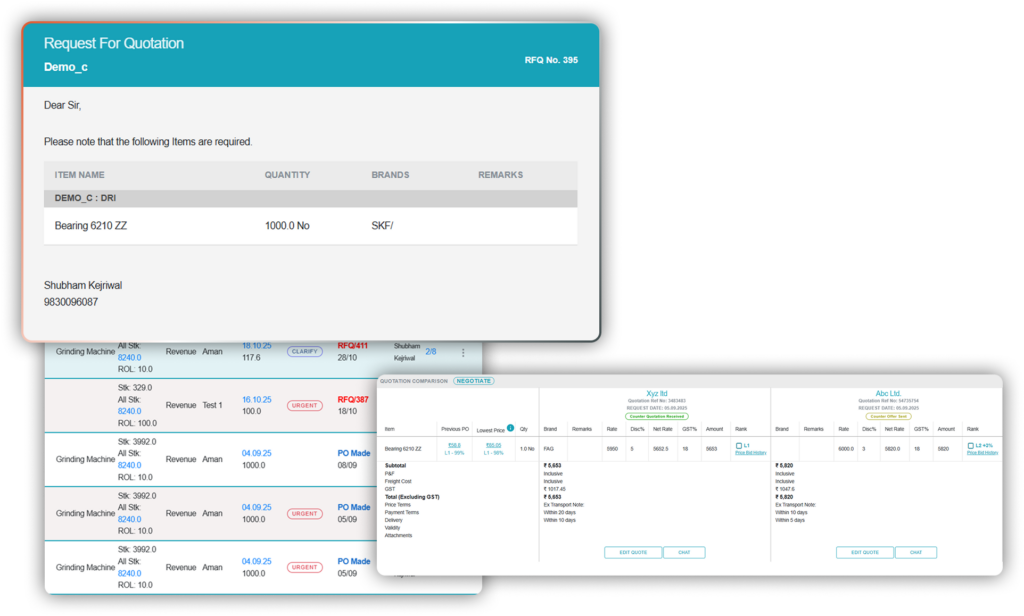
Task: Click the Previous PO price ₹58.8 link
Action: [454, 445]
